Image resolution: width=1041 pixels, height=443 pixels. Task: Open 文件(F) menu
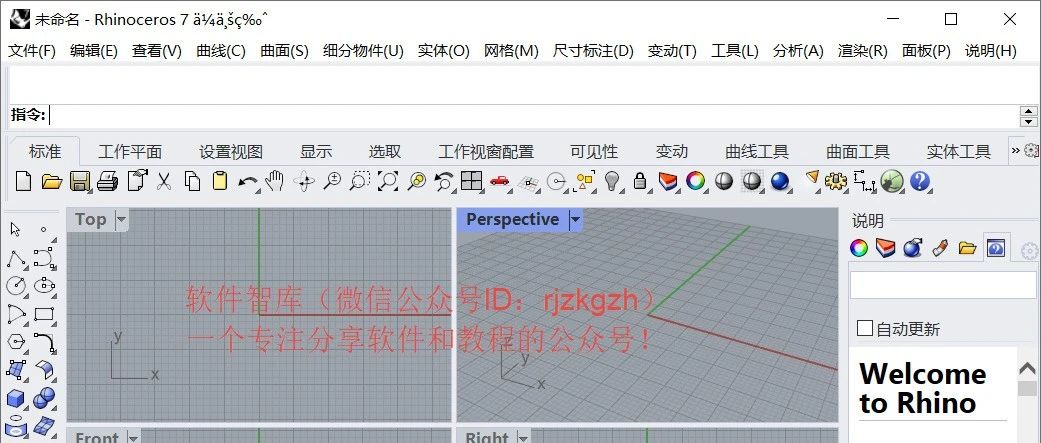[31, 51]
